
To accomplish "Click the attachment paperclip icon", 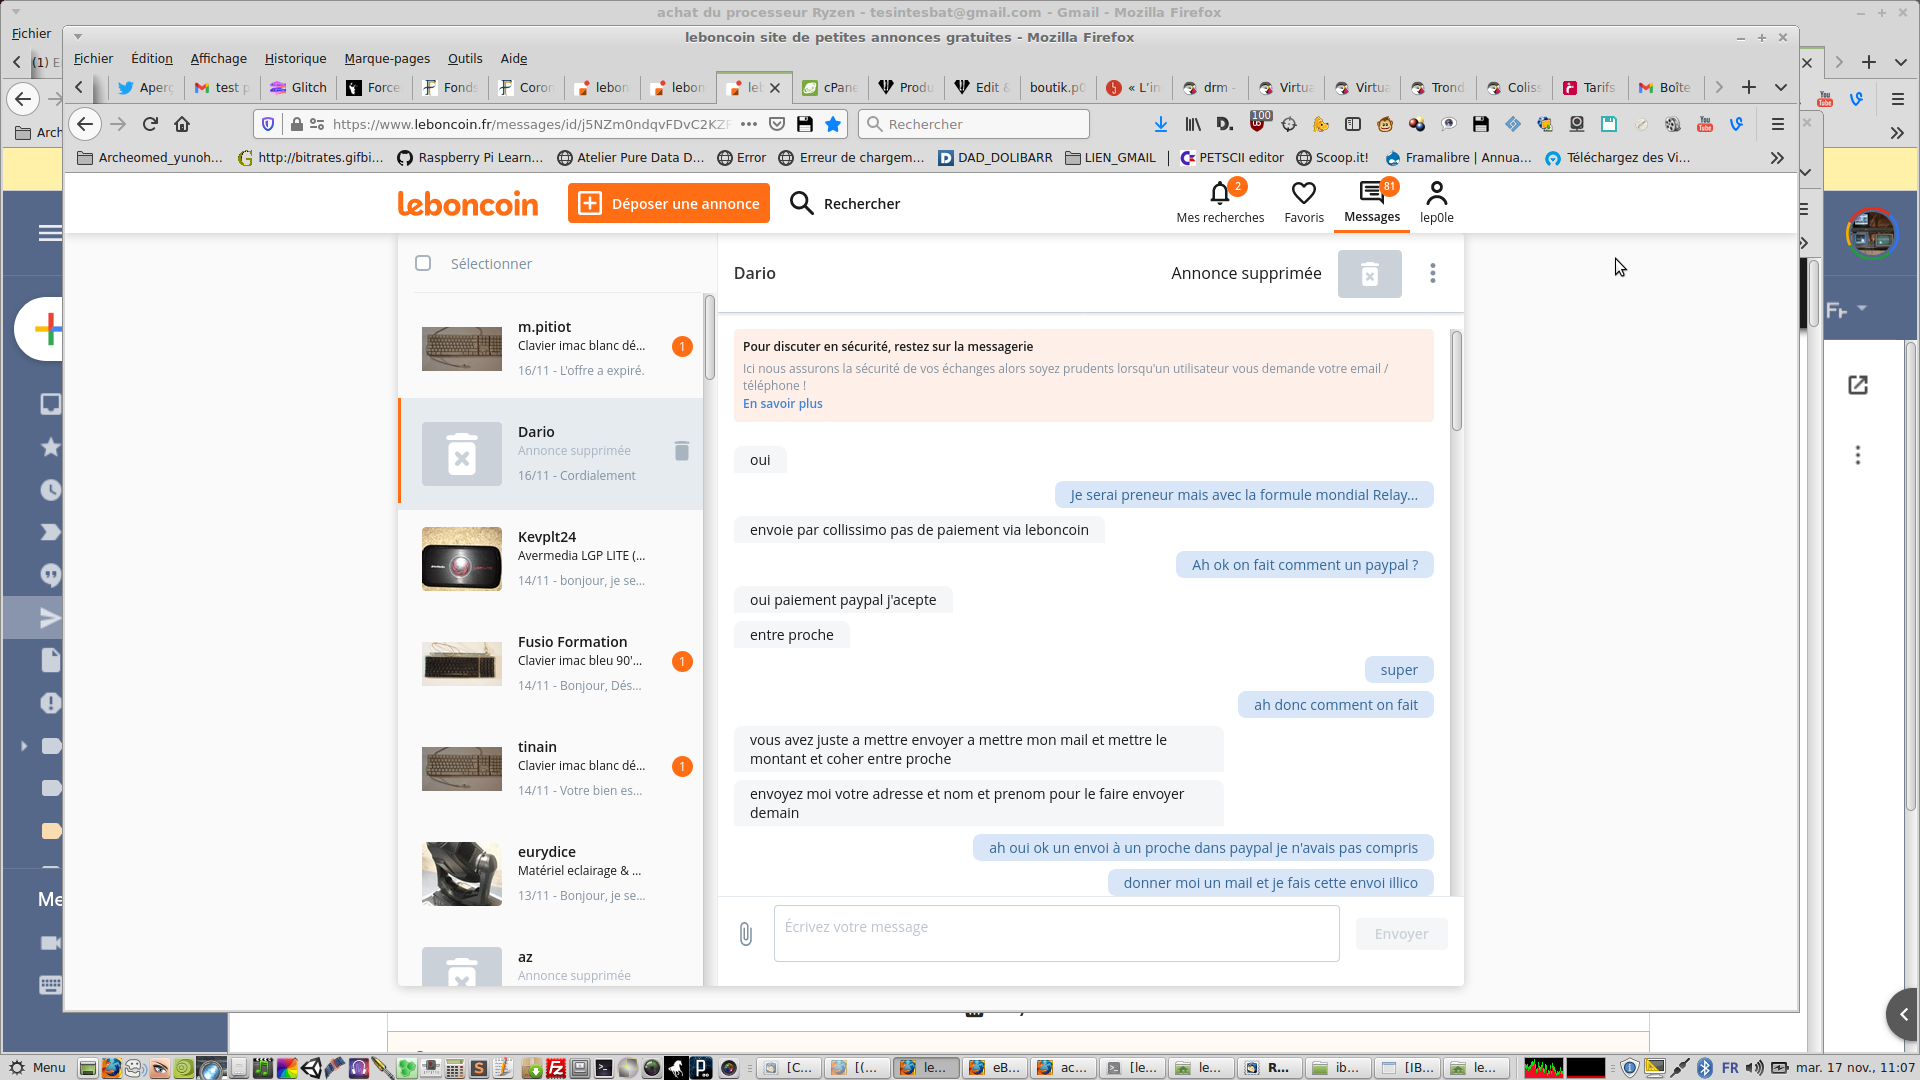I will [746, 934].
